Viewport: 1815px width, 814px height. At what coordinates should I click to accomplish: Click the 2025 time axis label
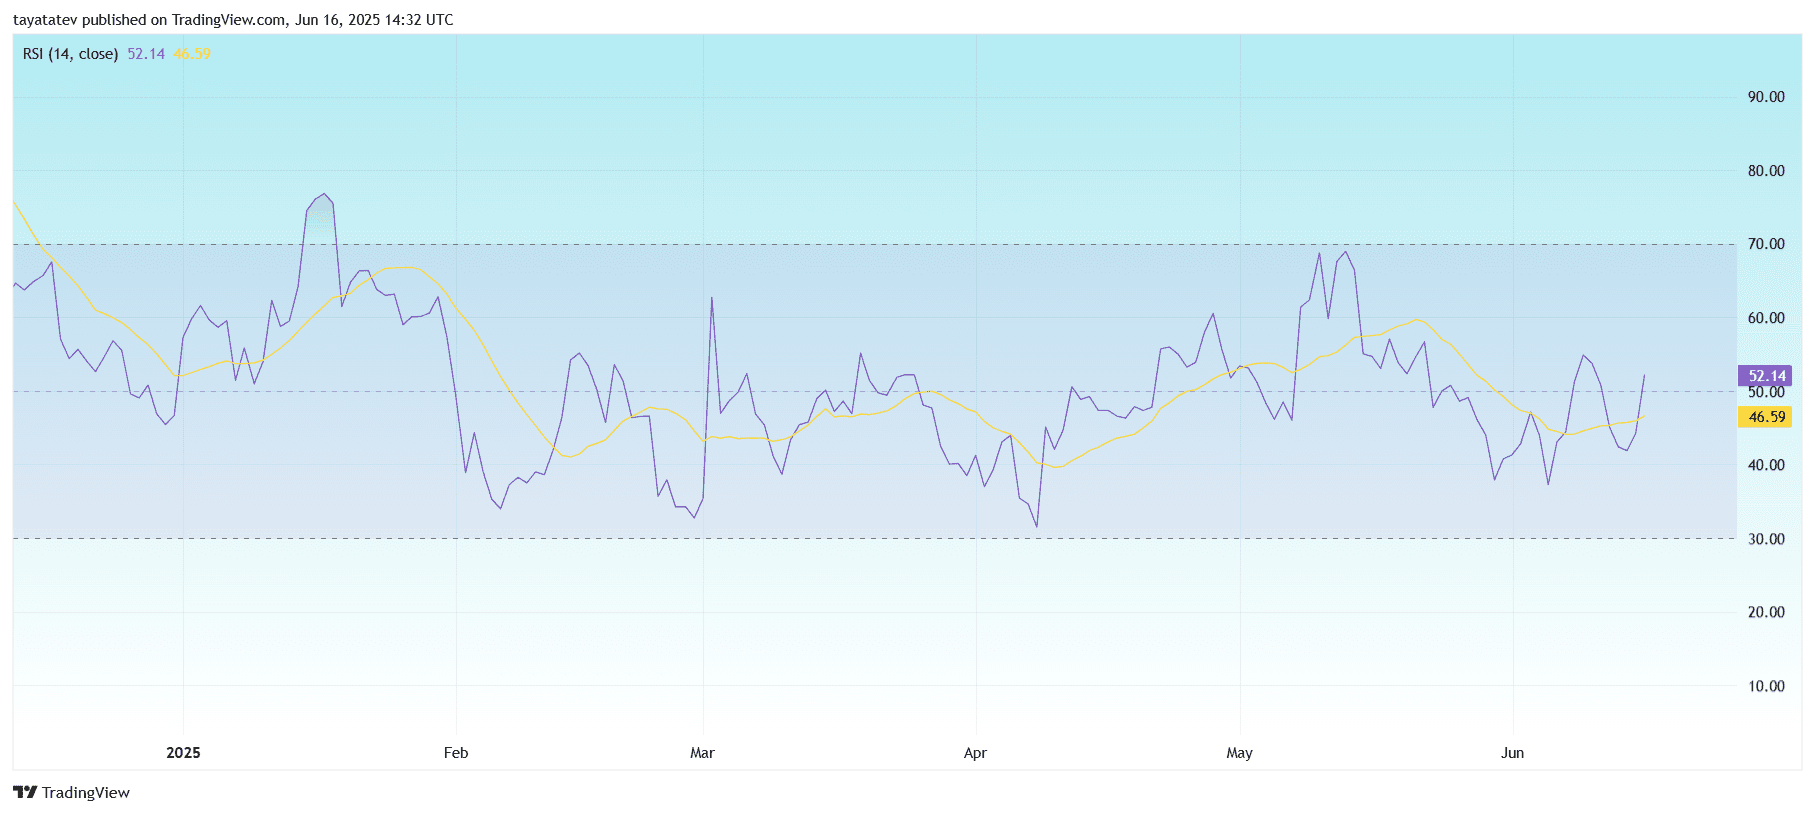coord(183,753)
